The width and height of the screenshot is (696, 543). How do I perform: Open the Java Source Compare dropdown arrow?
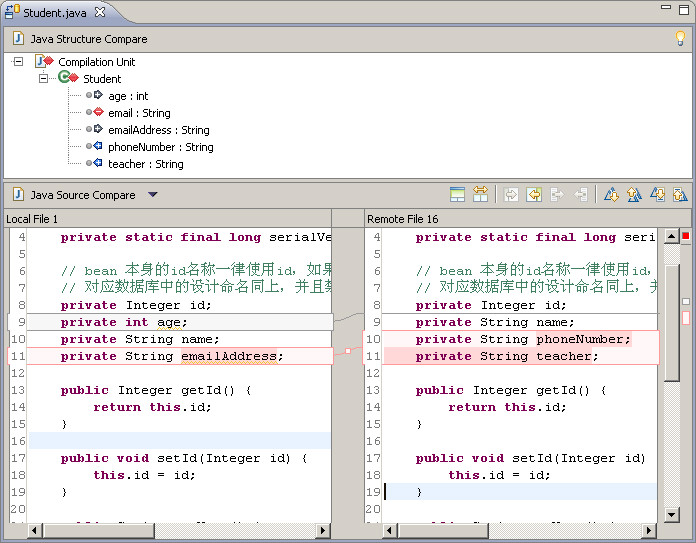click(x=152, y=195)
